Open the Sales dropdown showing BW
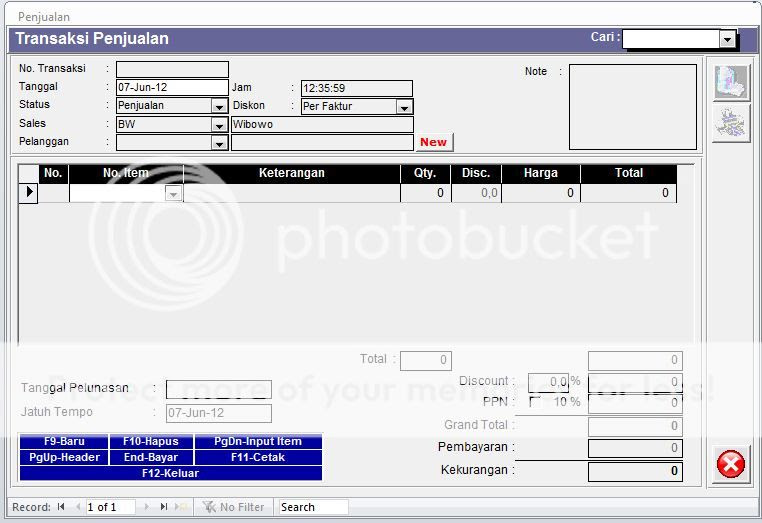 [220, 125]
